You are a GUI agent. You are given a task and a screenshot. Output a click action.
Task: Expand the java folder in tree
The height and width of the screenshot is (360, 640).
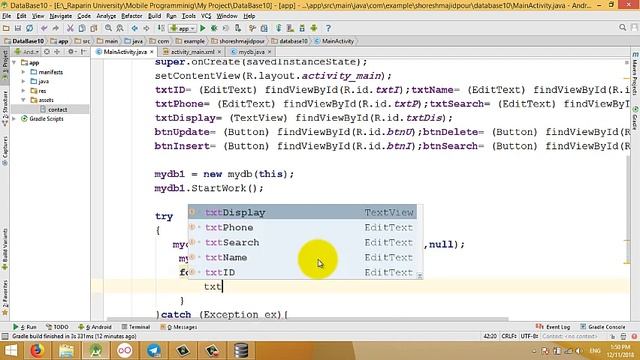[23, 82]
